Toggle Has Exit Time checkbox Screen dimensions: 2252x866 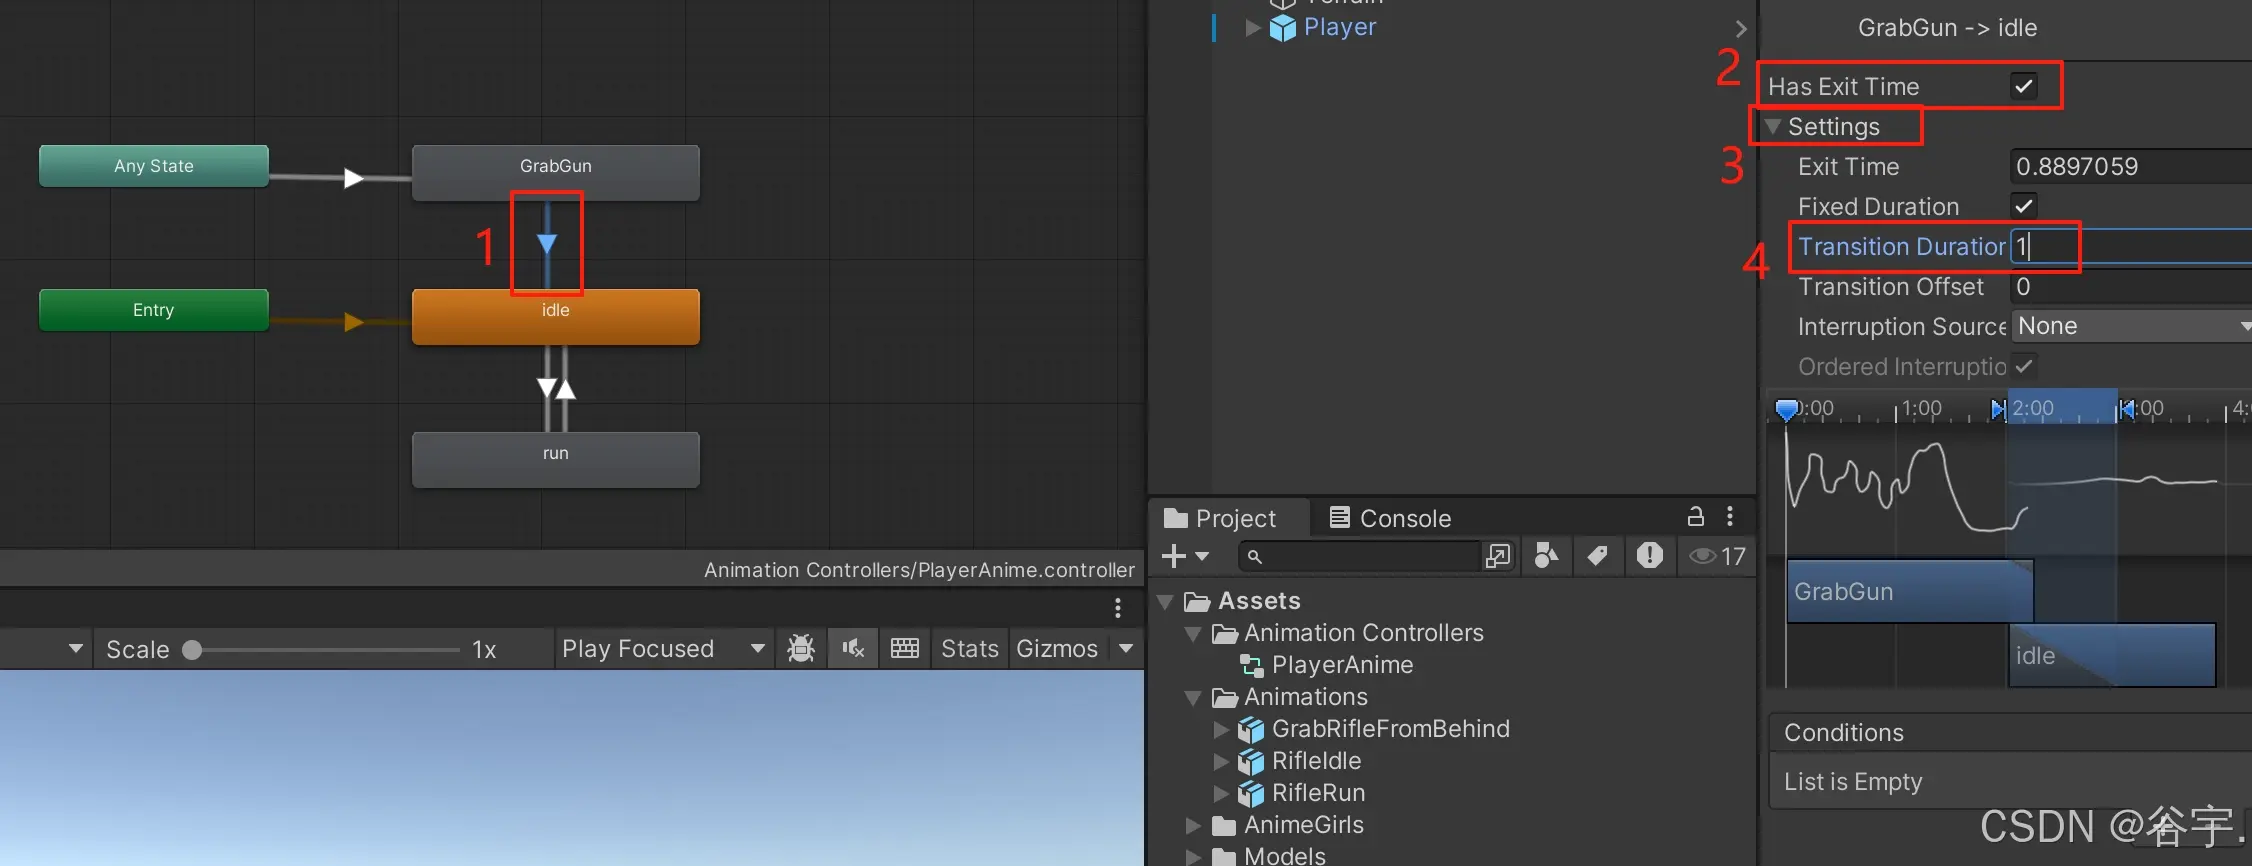tap(2024, 86)
